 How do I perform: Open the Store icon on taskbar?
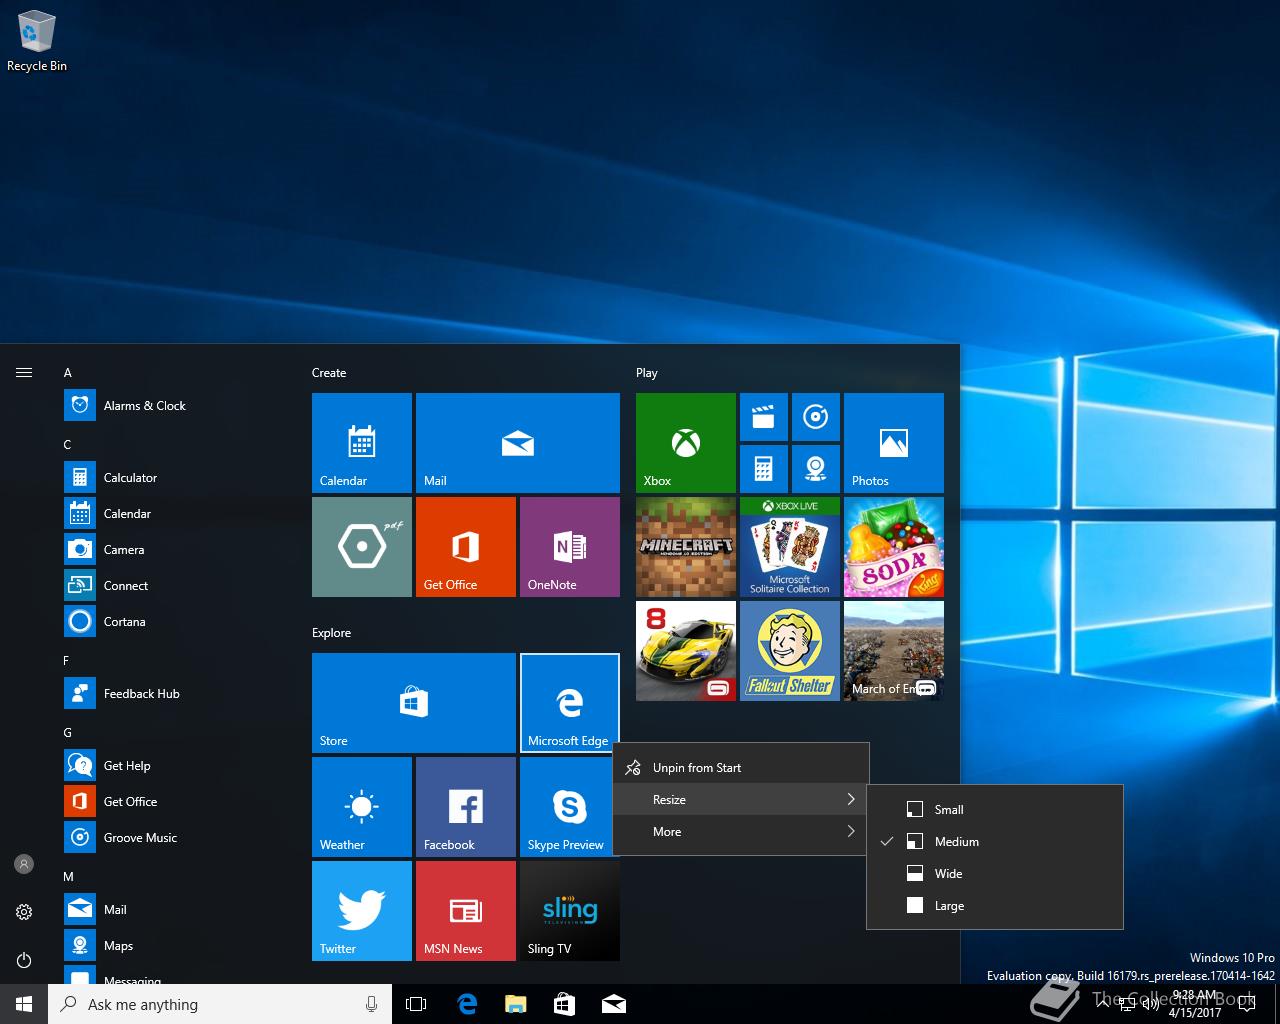click(x=564, y=1004)
